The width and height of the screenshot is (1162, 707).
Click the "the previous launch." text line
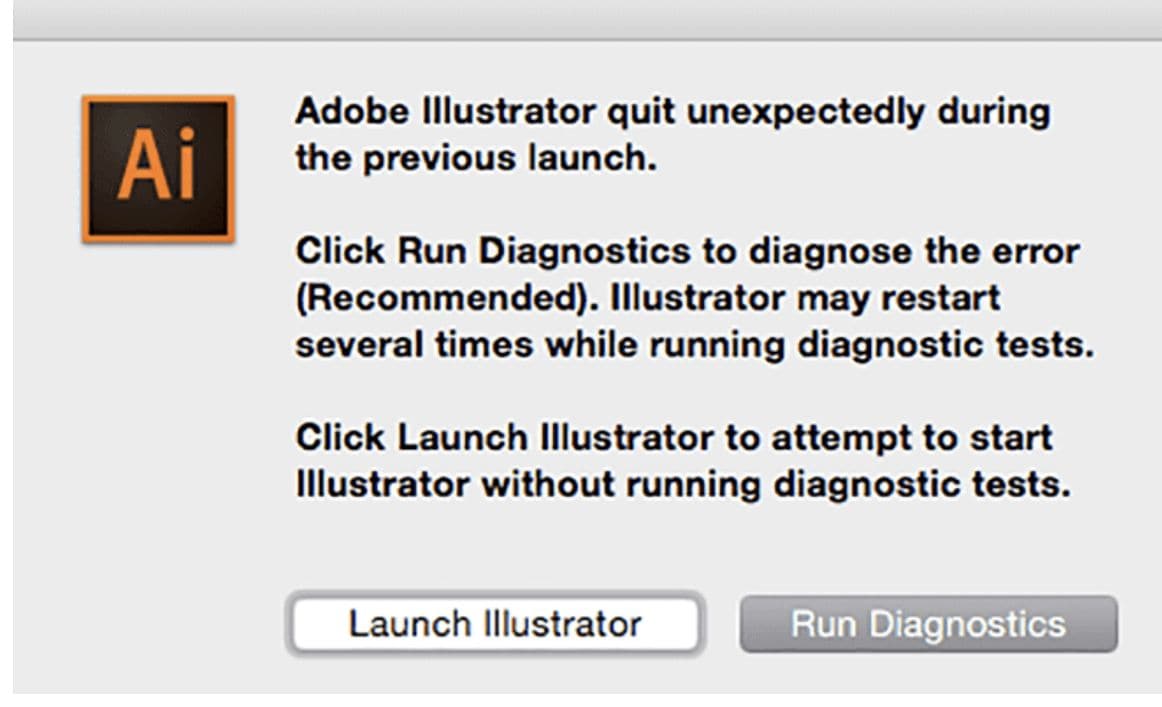[476, 159]
